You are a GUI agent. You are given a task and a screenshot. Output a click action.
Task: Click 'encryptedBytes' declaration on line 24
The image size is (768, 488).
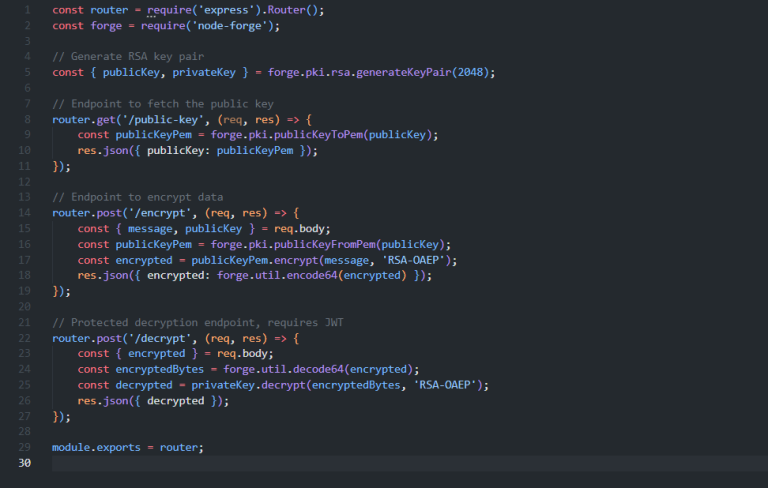(x=160, y=369)
